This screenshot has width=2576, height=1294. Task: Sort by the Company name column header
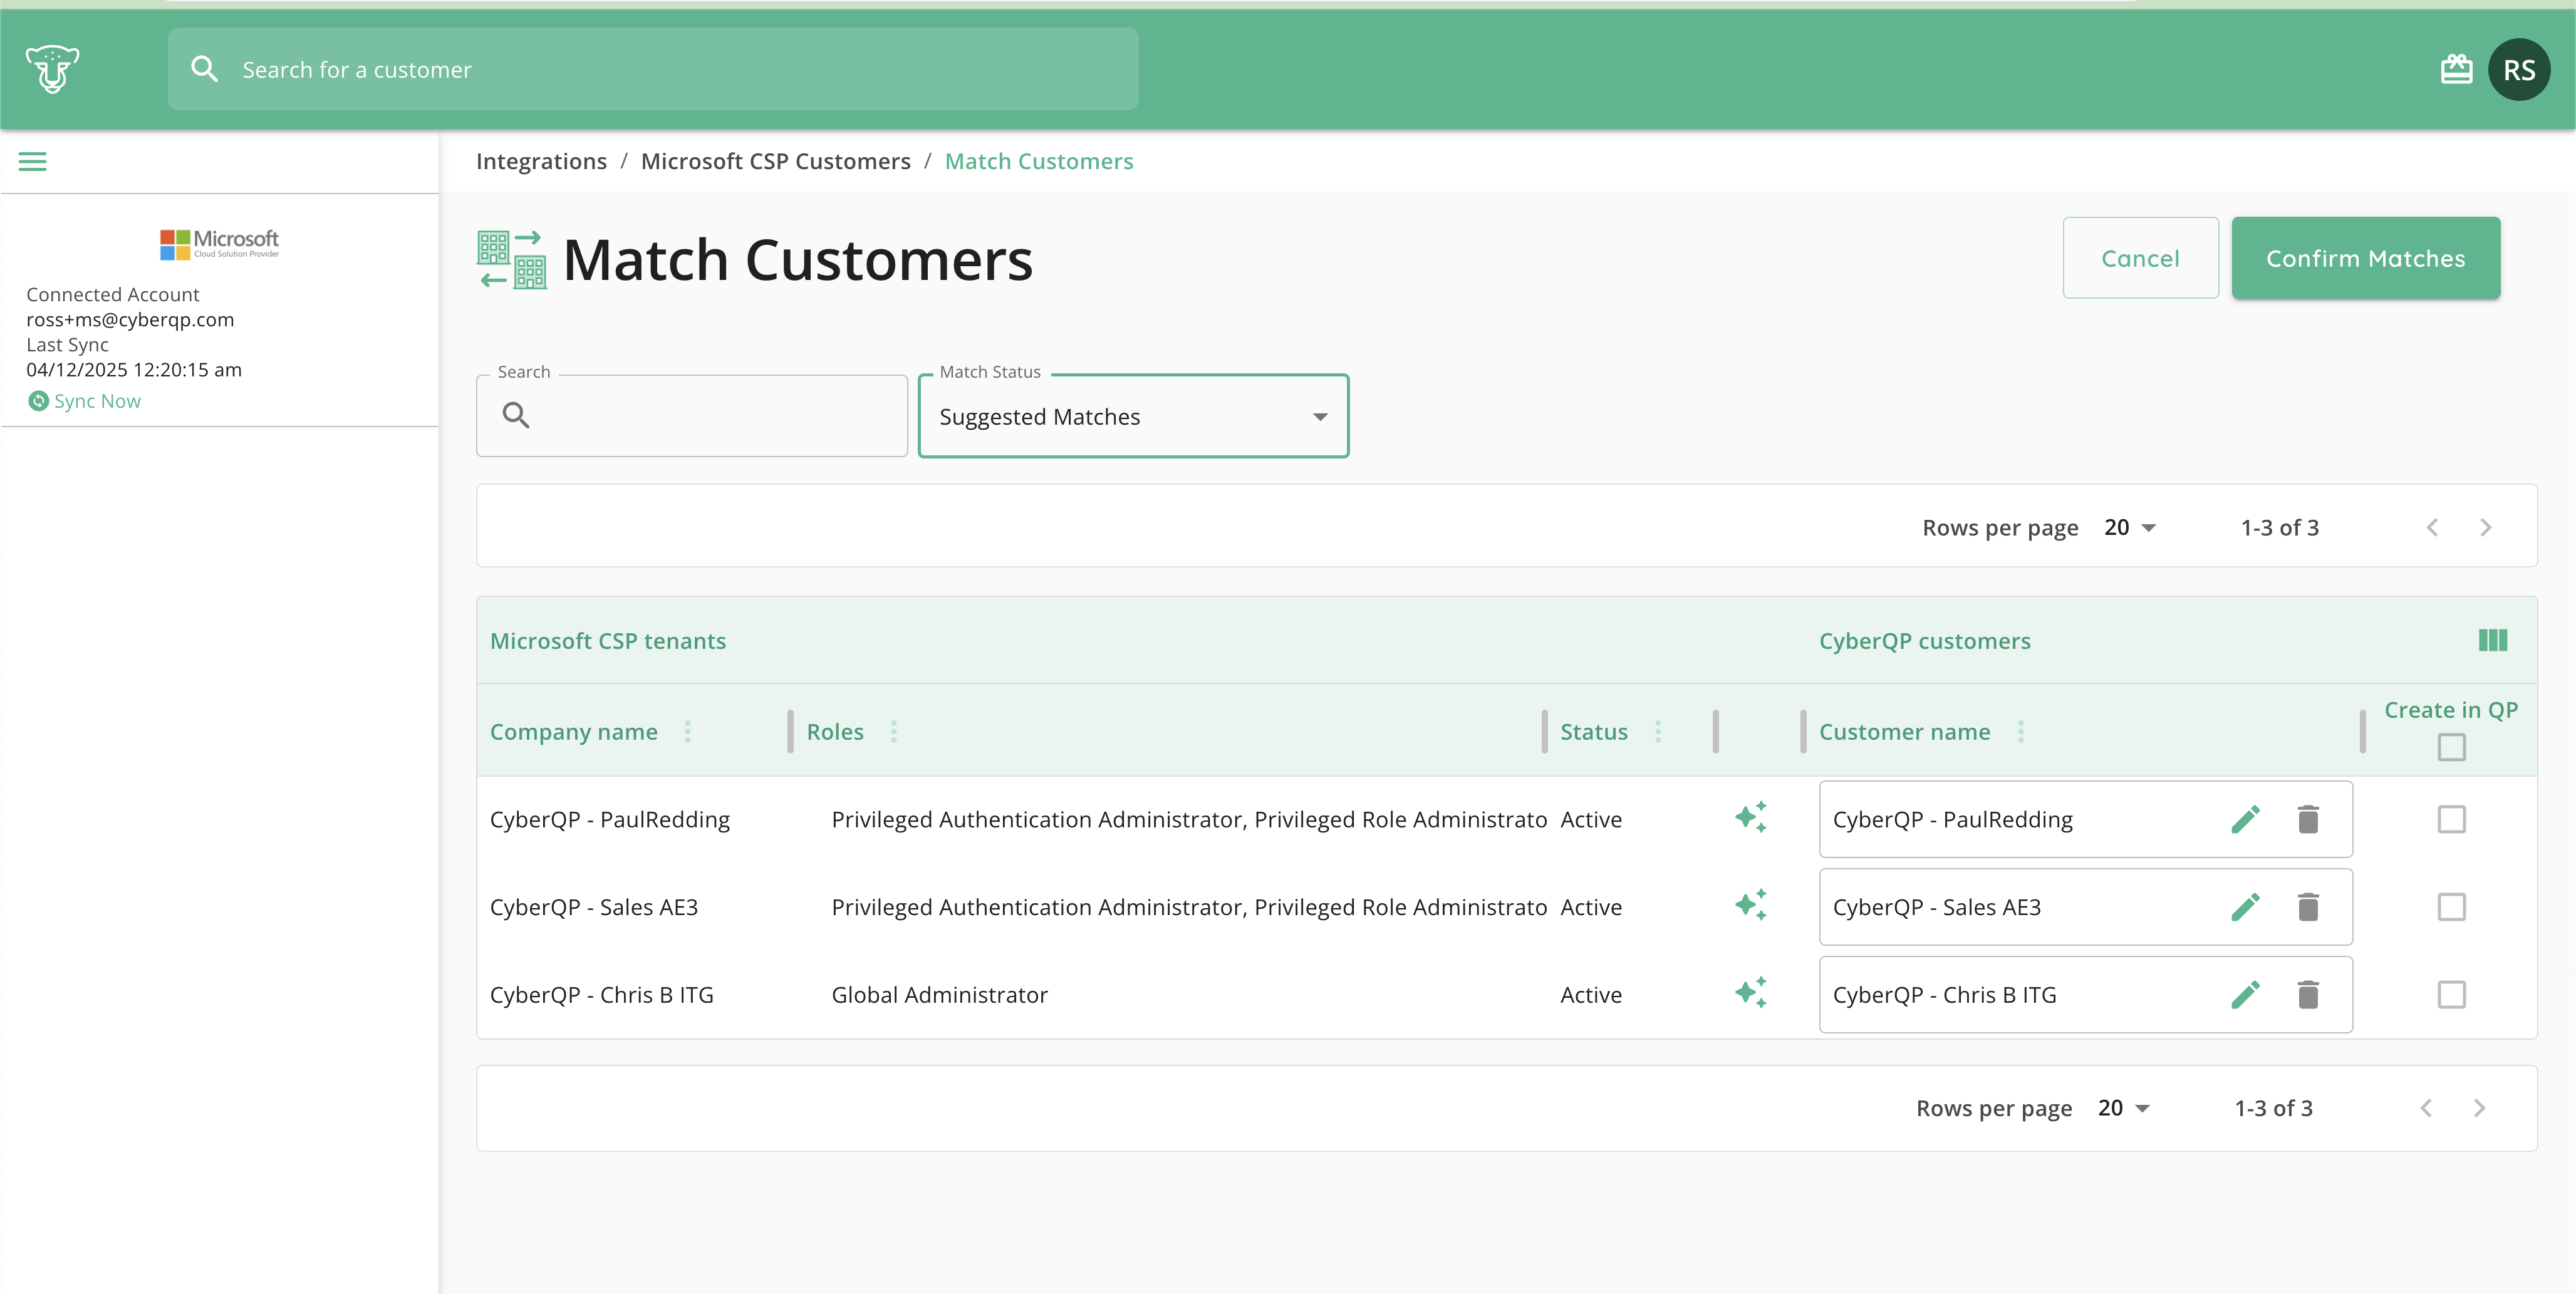[573, 732]
